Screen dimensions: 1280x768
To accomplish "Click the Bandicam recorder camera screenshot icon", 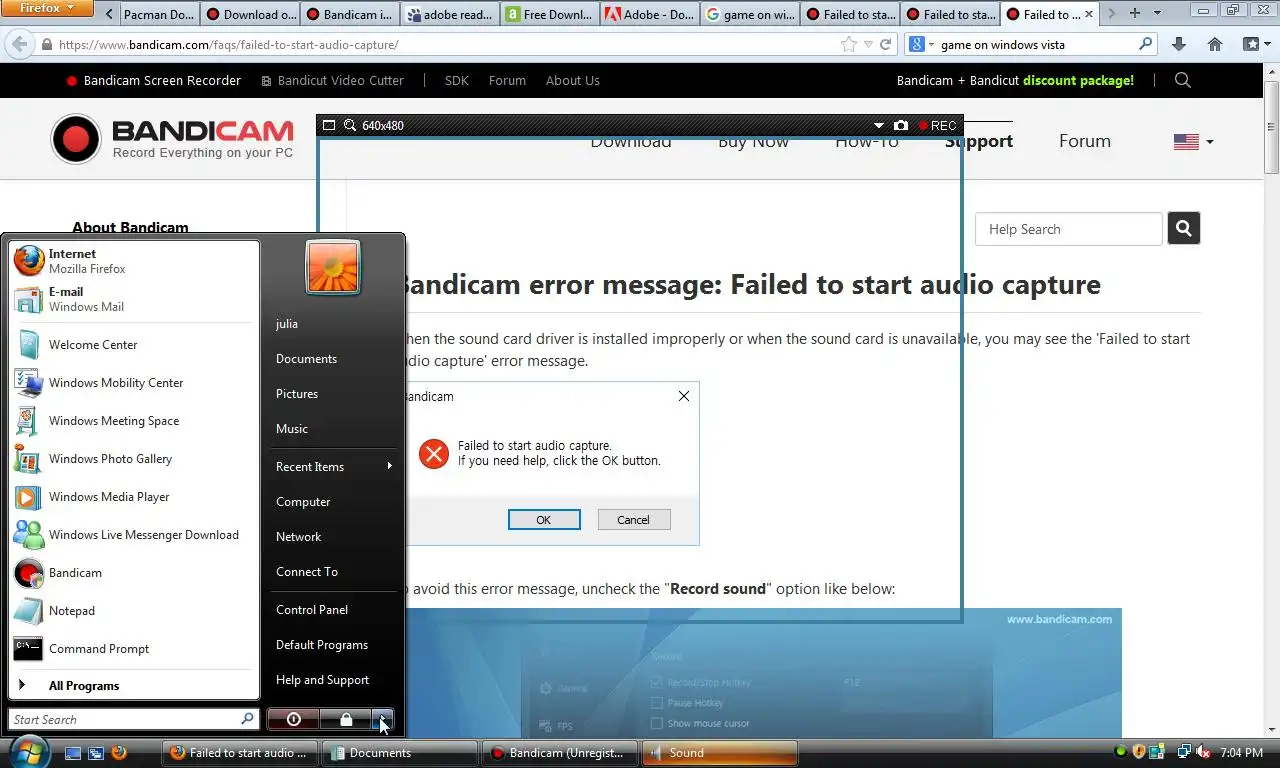I will pos(901,126).
